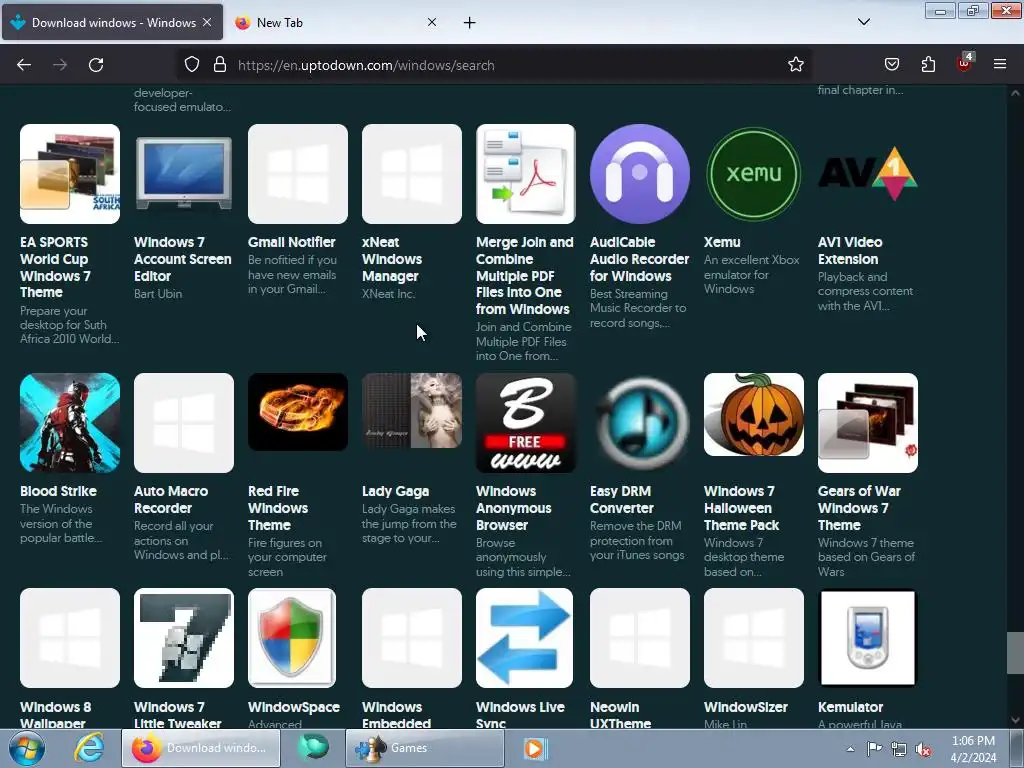Screen dimensions: 1024x768
Task: Select the WindowSizer app icon
Action: [754, 638]
